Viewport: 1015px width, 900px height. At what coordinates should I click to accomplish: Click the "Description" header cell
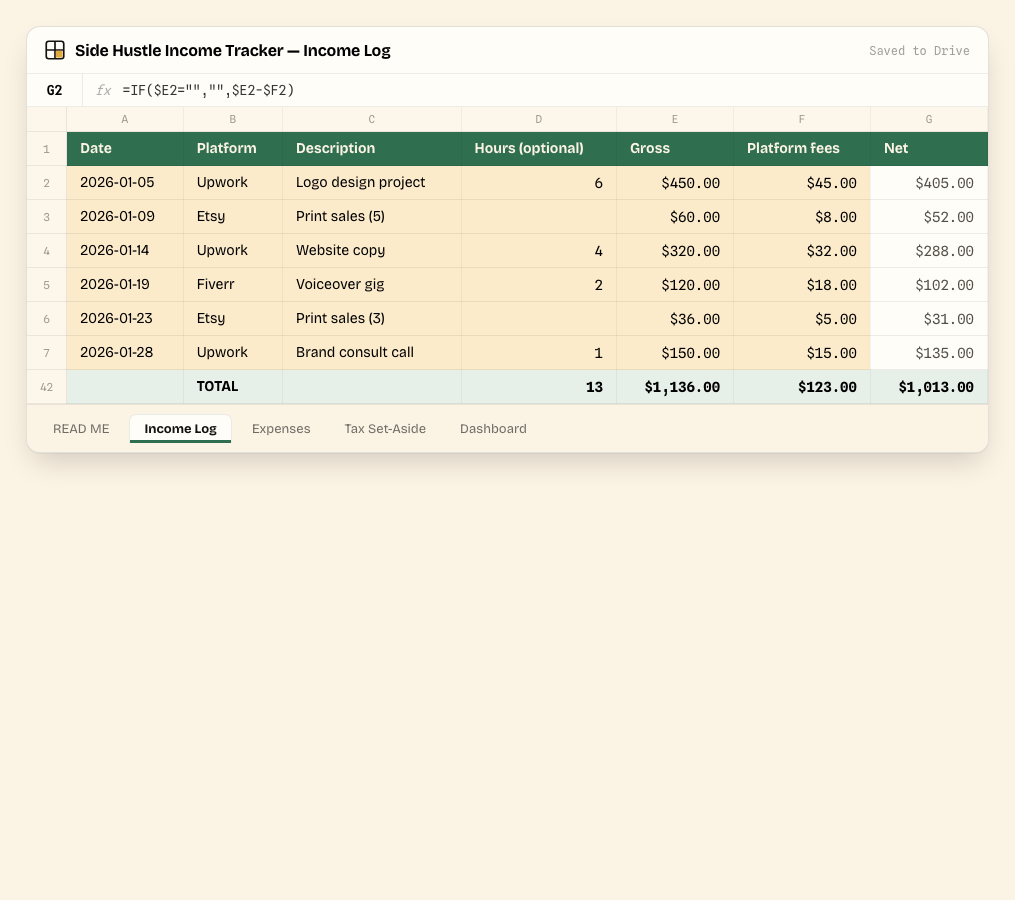372,149
